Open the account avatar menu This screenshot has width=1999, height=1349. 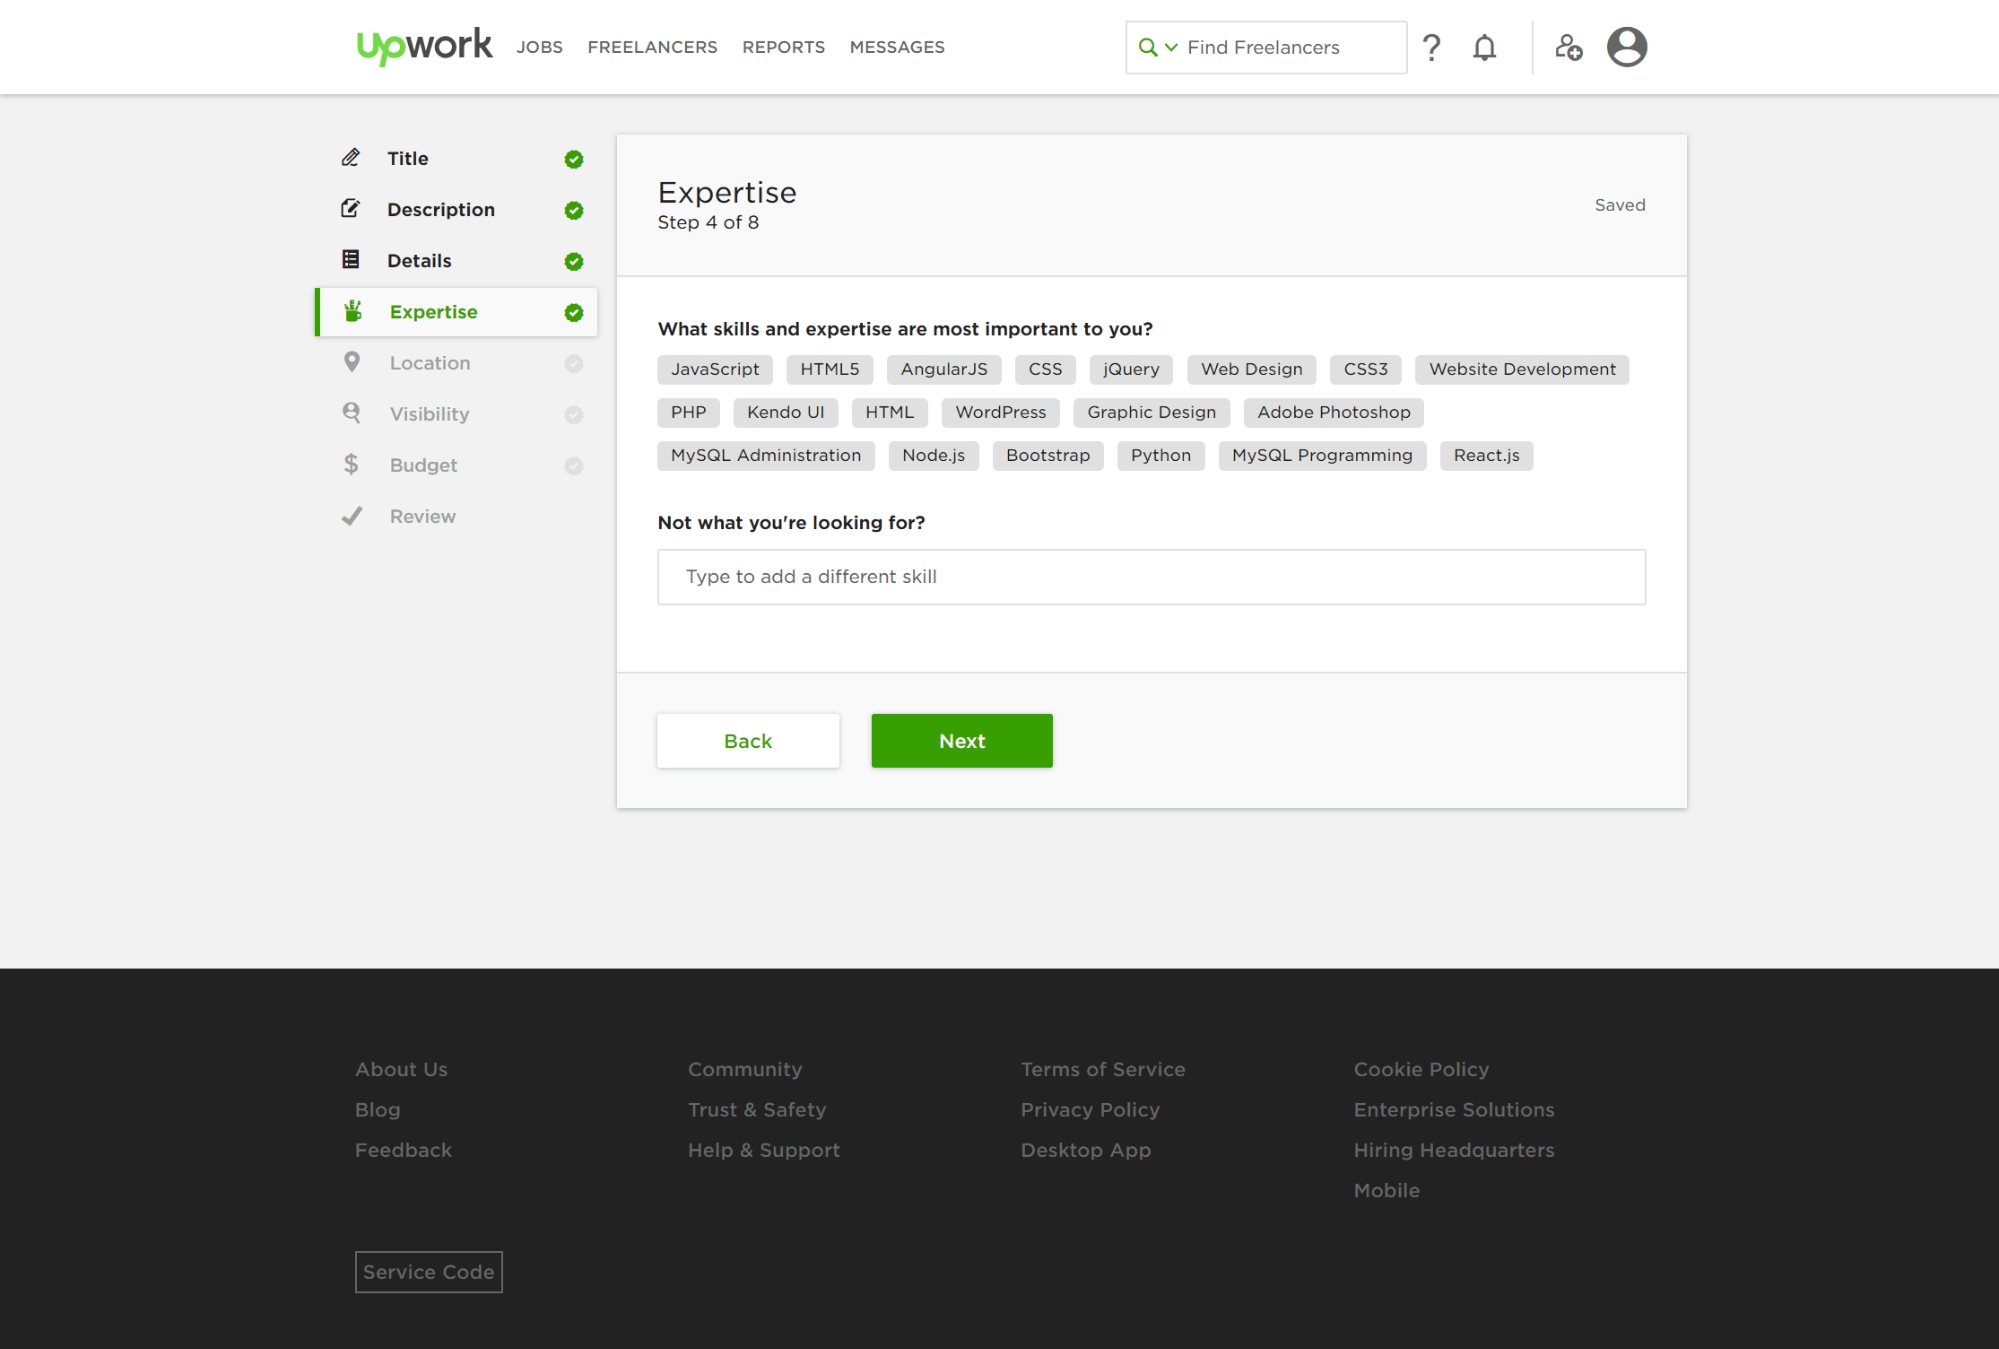pos(1627,47)
